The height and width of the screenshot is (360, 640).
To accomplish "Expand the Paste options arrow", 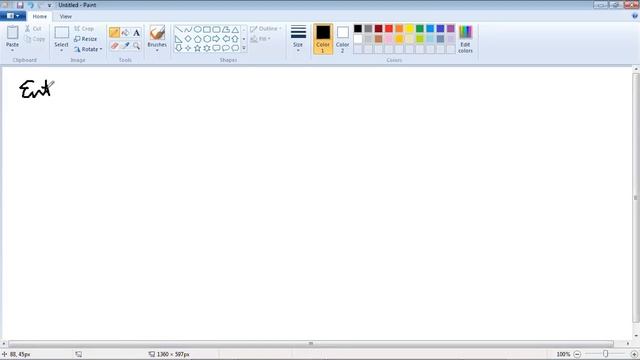I will 12,50.
